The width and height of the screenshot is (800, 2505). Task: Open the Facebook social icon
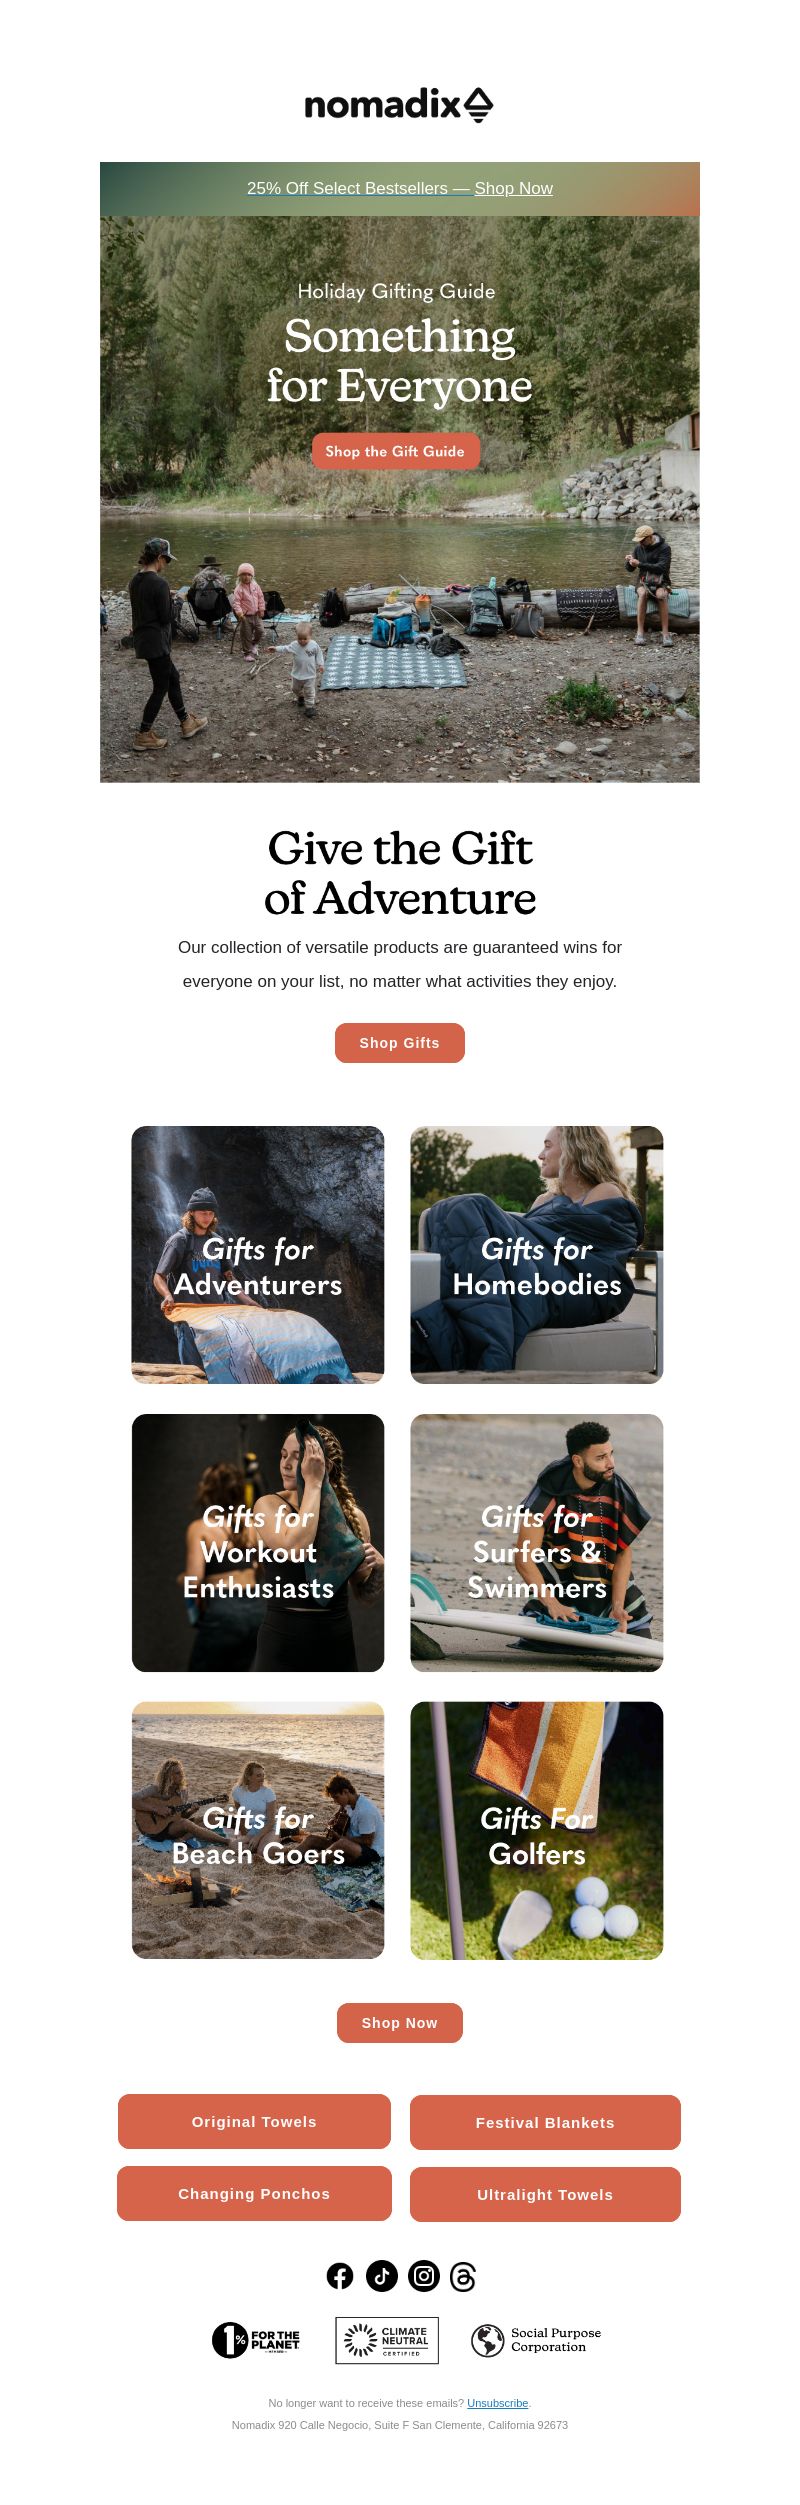340,2277
